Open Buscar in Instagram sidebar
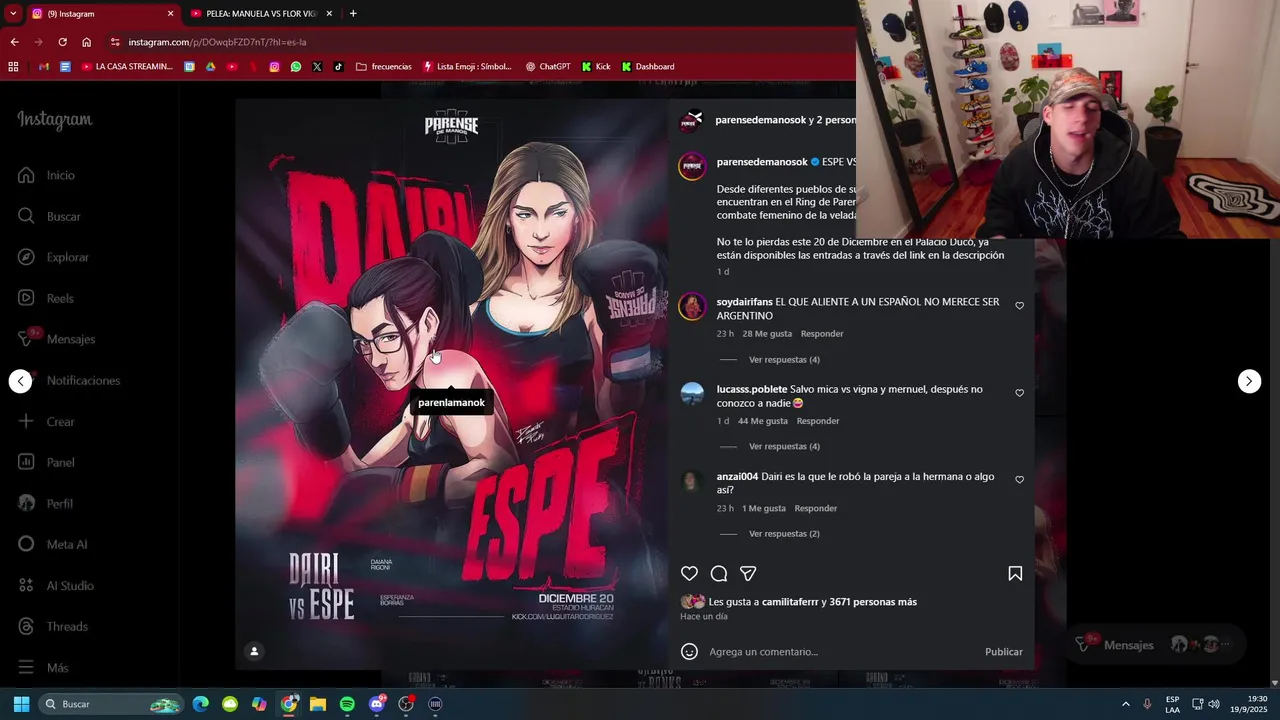 click(x=50, y=216)
